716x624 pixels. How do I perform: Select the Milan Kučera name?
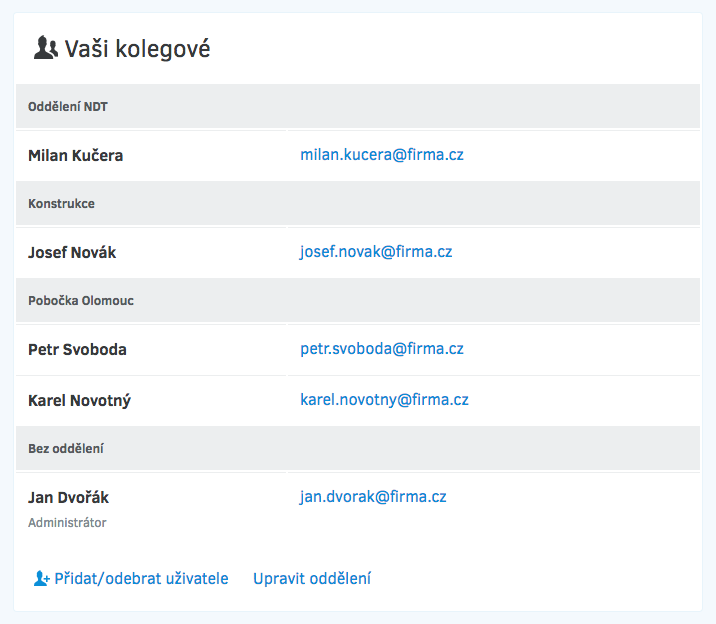tap(75, 156)
